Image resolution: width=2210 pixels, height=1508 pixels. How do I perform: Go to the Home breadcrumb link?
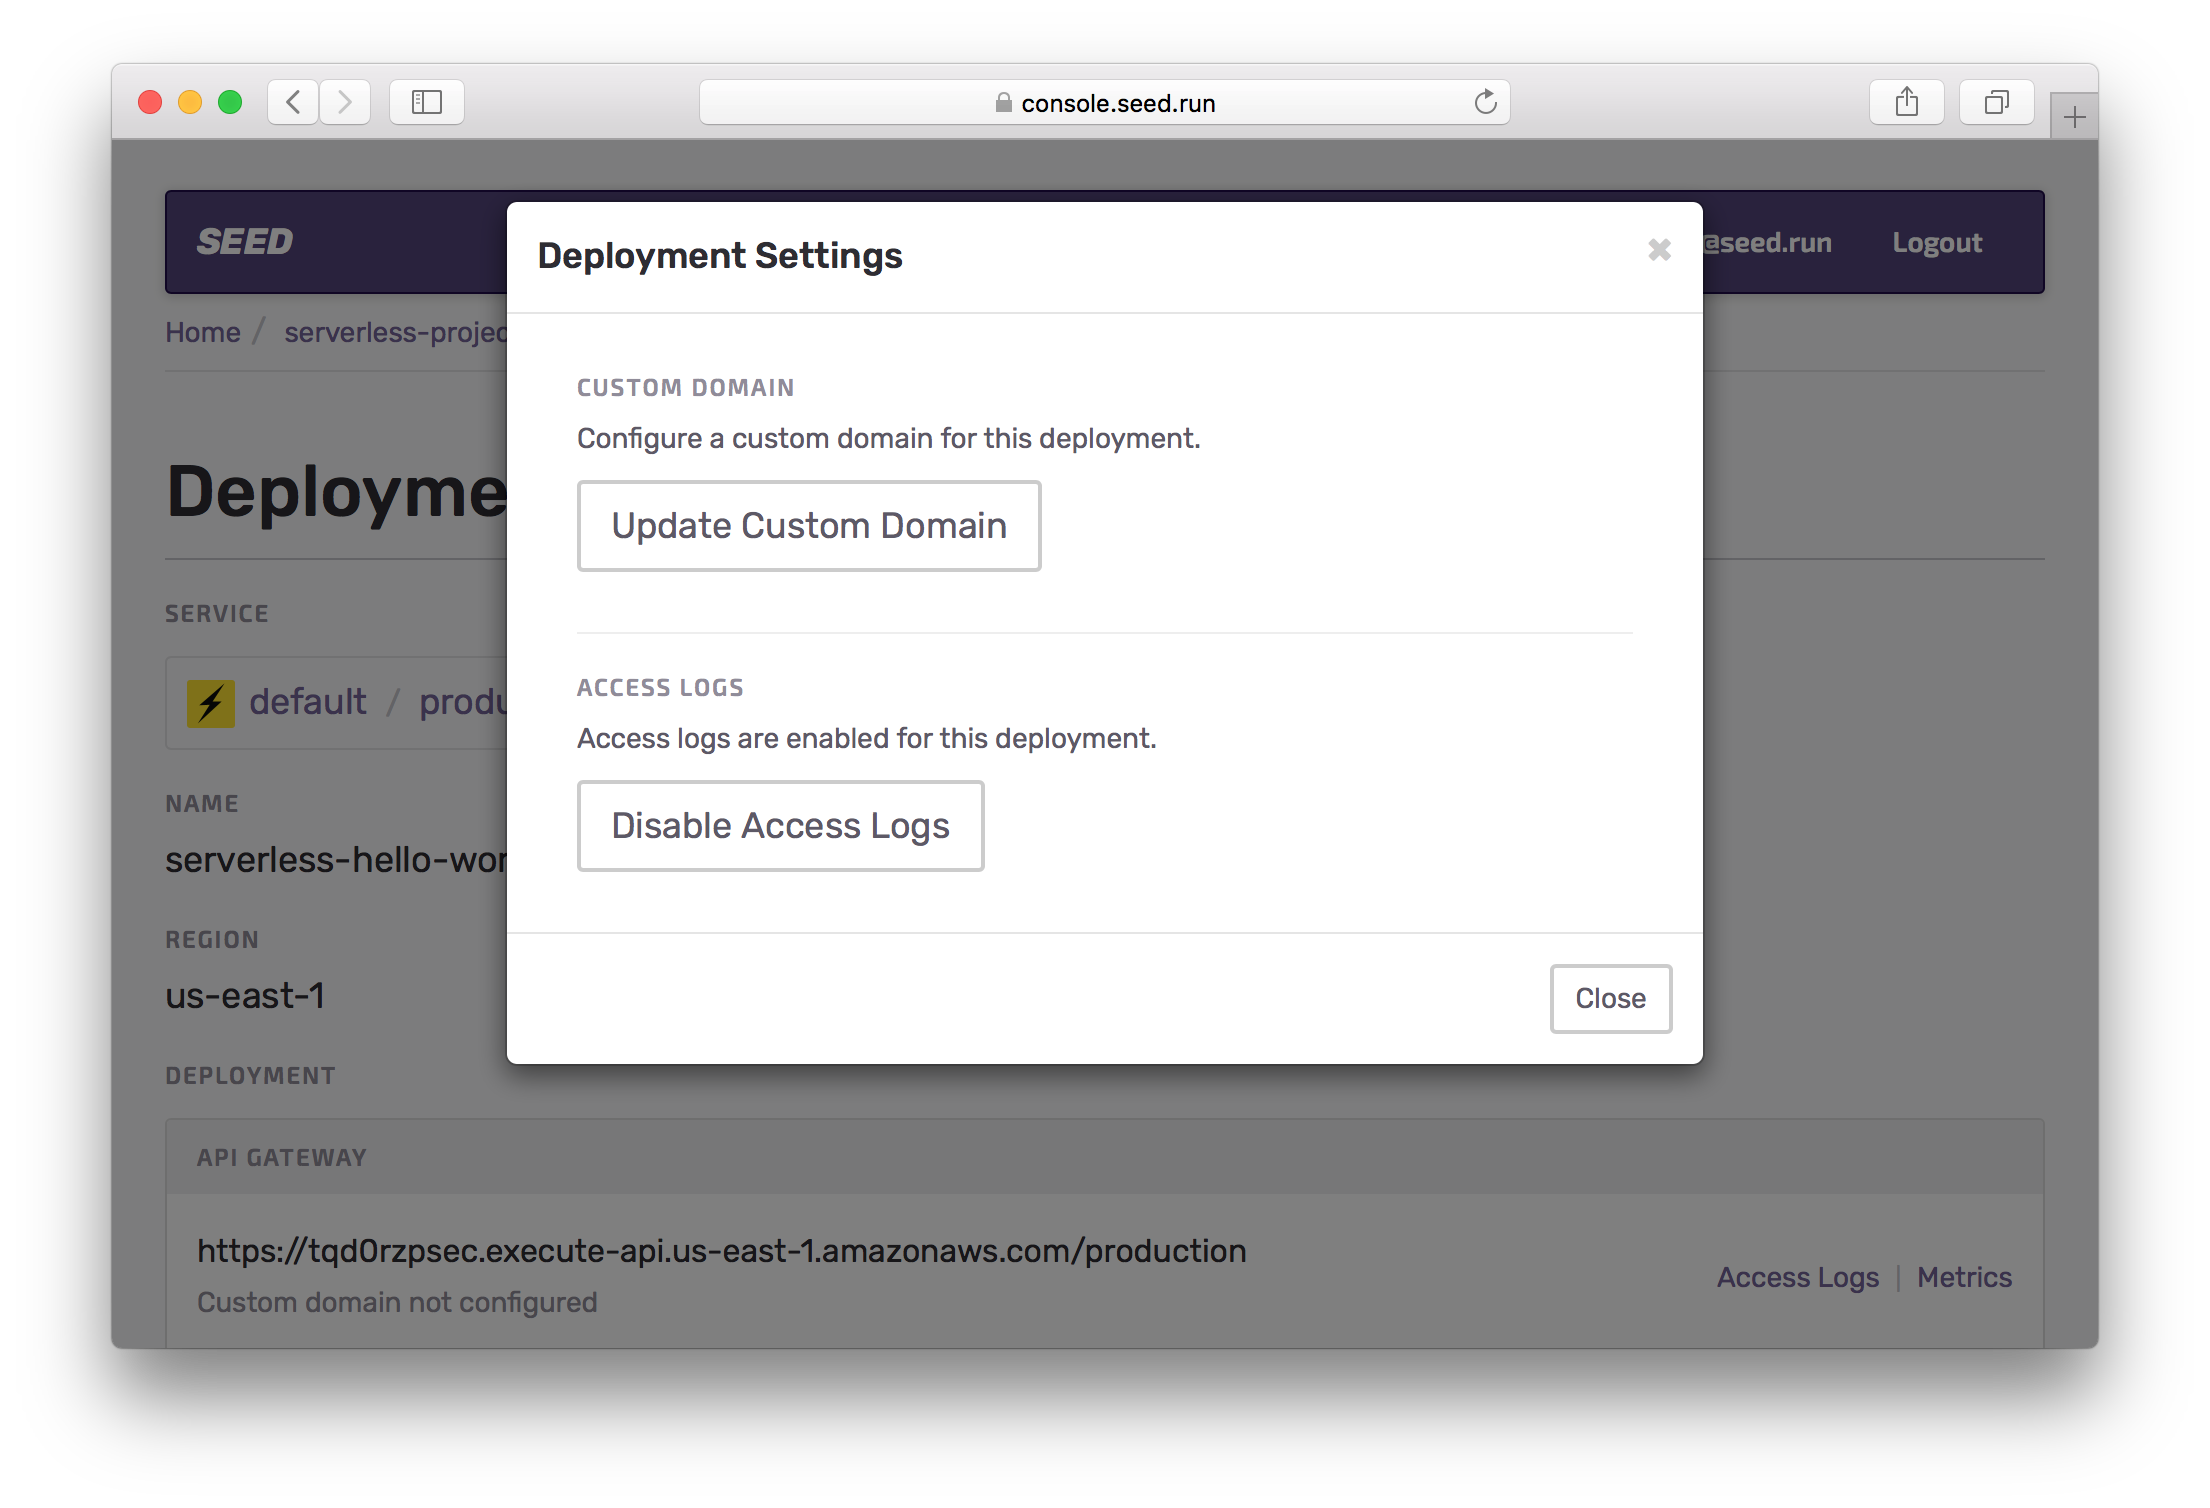(x=203, y=332)
